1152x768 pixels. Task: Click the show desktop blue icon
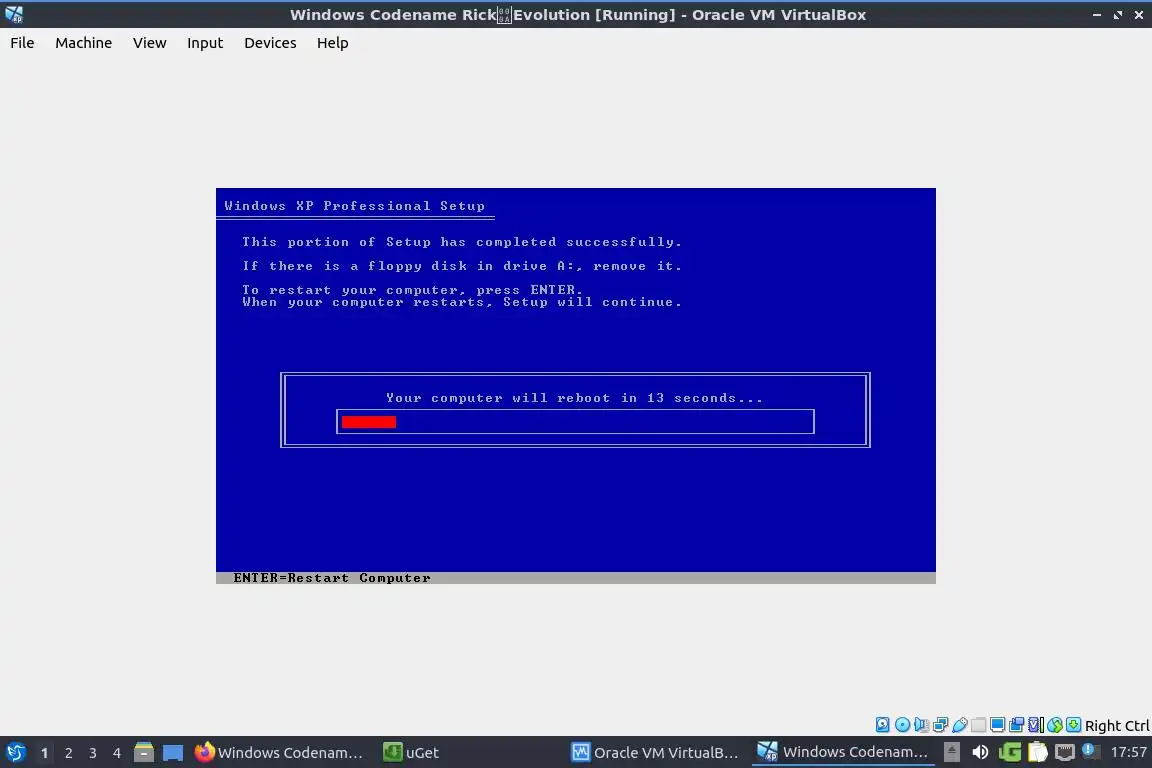(x=173, y=753)
